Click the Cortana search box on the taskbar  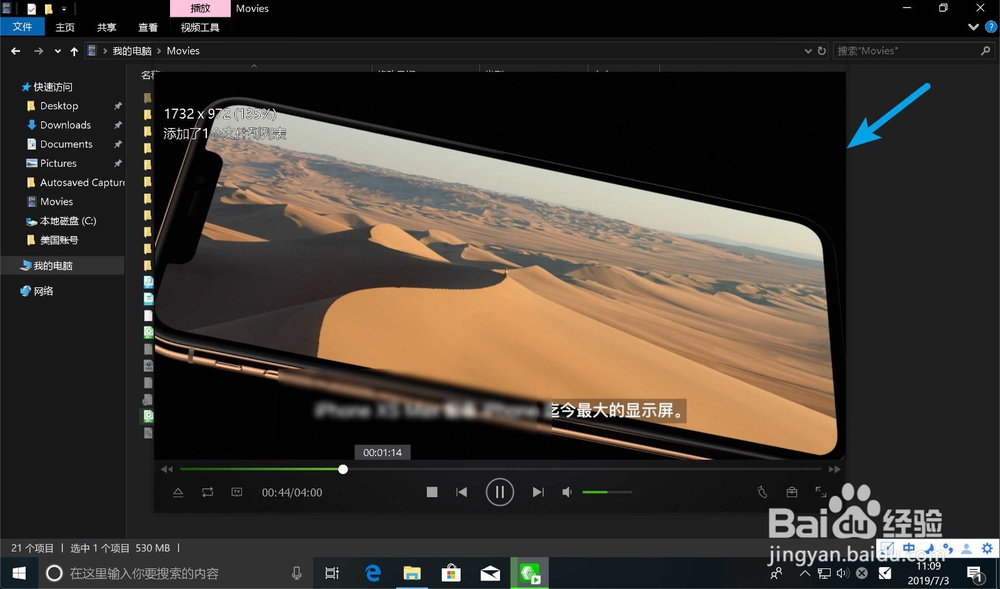(x=175, y=573)
